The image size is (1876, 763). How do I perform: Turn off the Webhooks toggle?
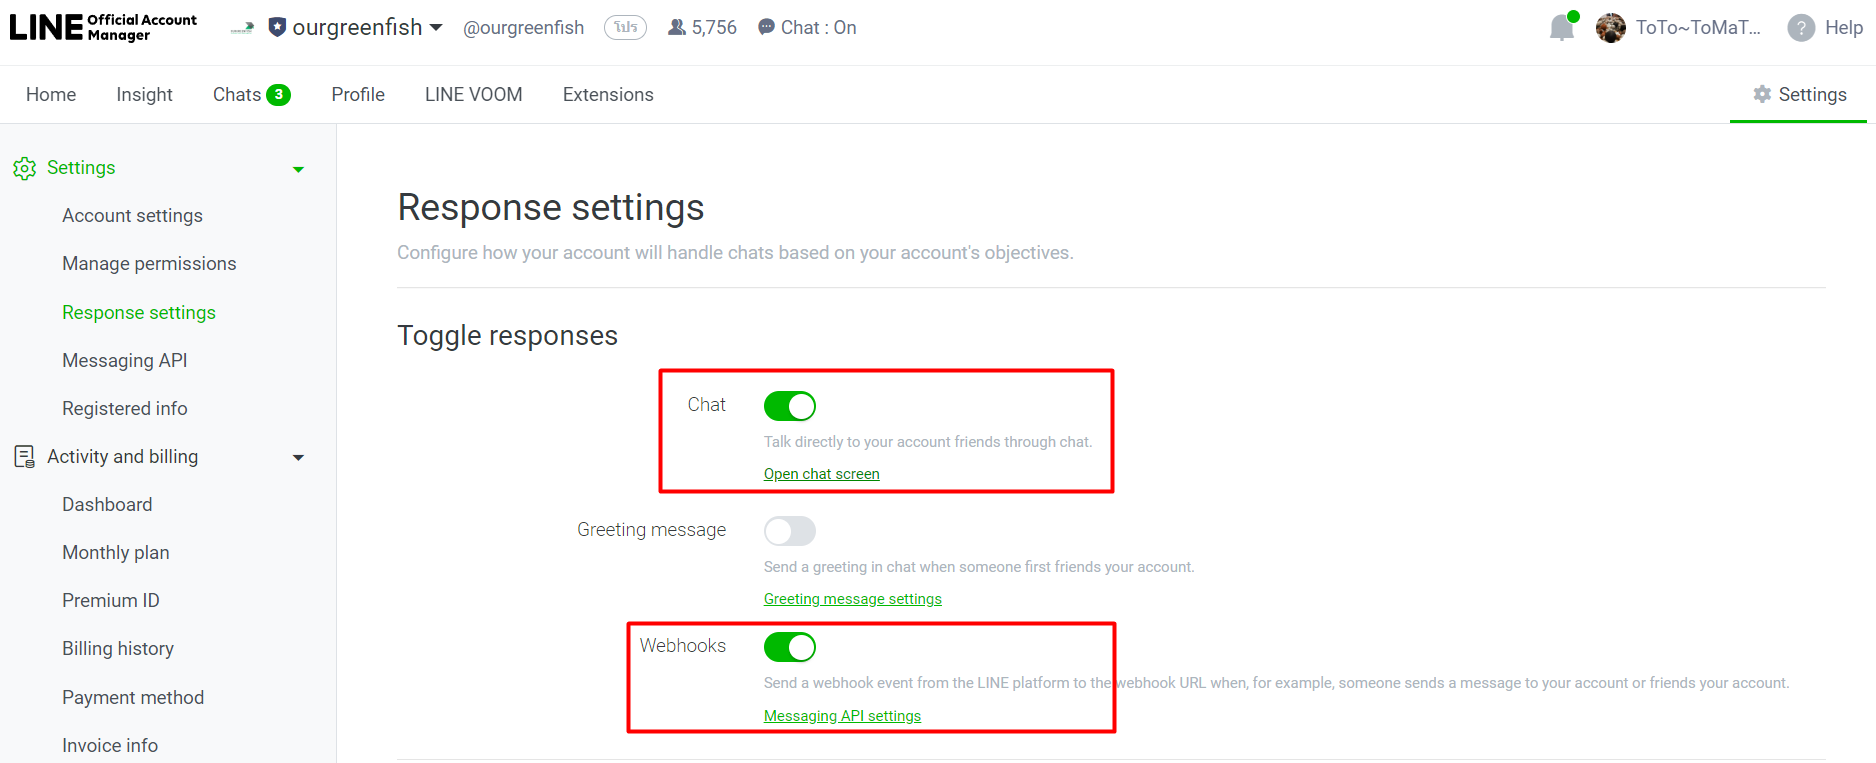(x=789, y=647)
